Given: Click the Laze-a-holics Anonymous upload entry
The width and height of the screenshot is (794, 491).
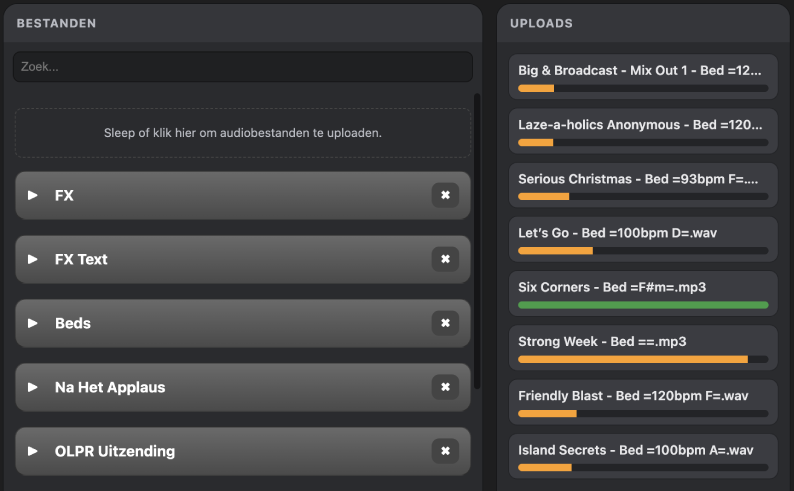Looking at the screenshot, I should (643, 130).
